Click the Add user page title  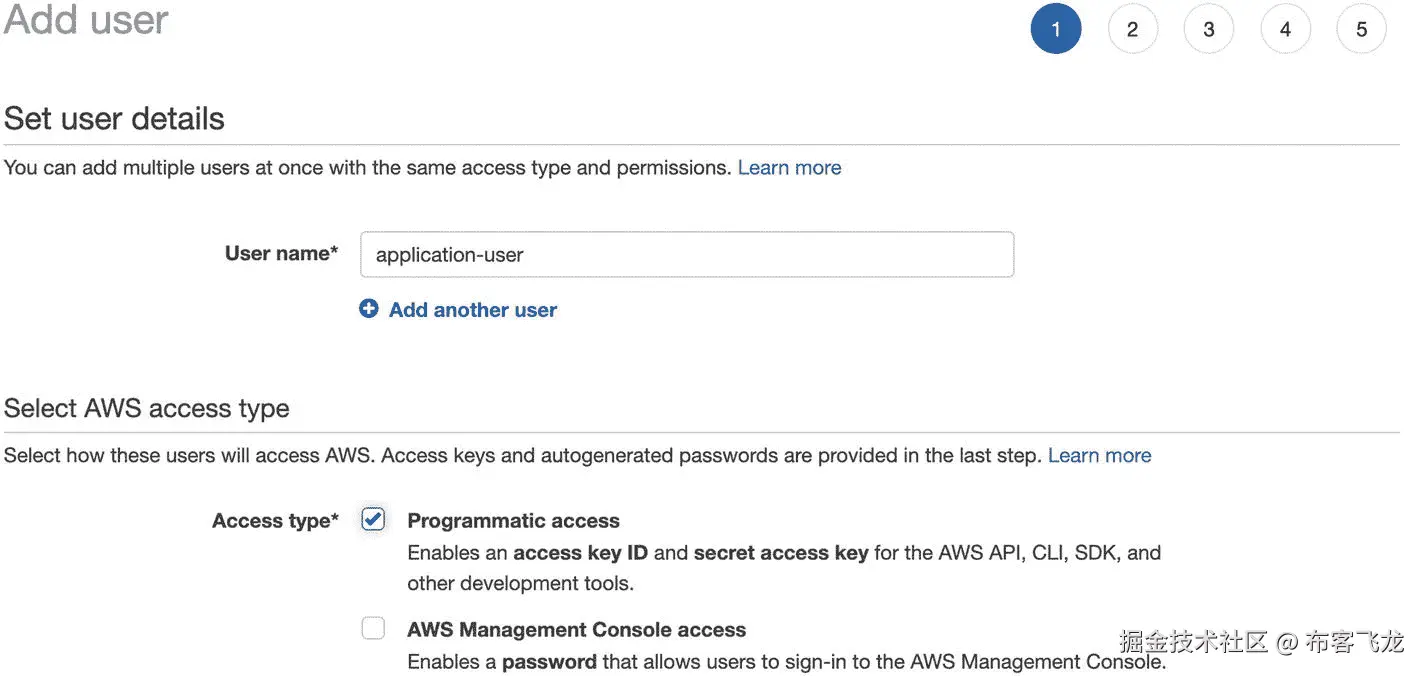(x=86, y=20)
